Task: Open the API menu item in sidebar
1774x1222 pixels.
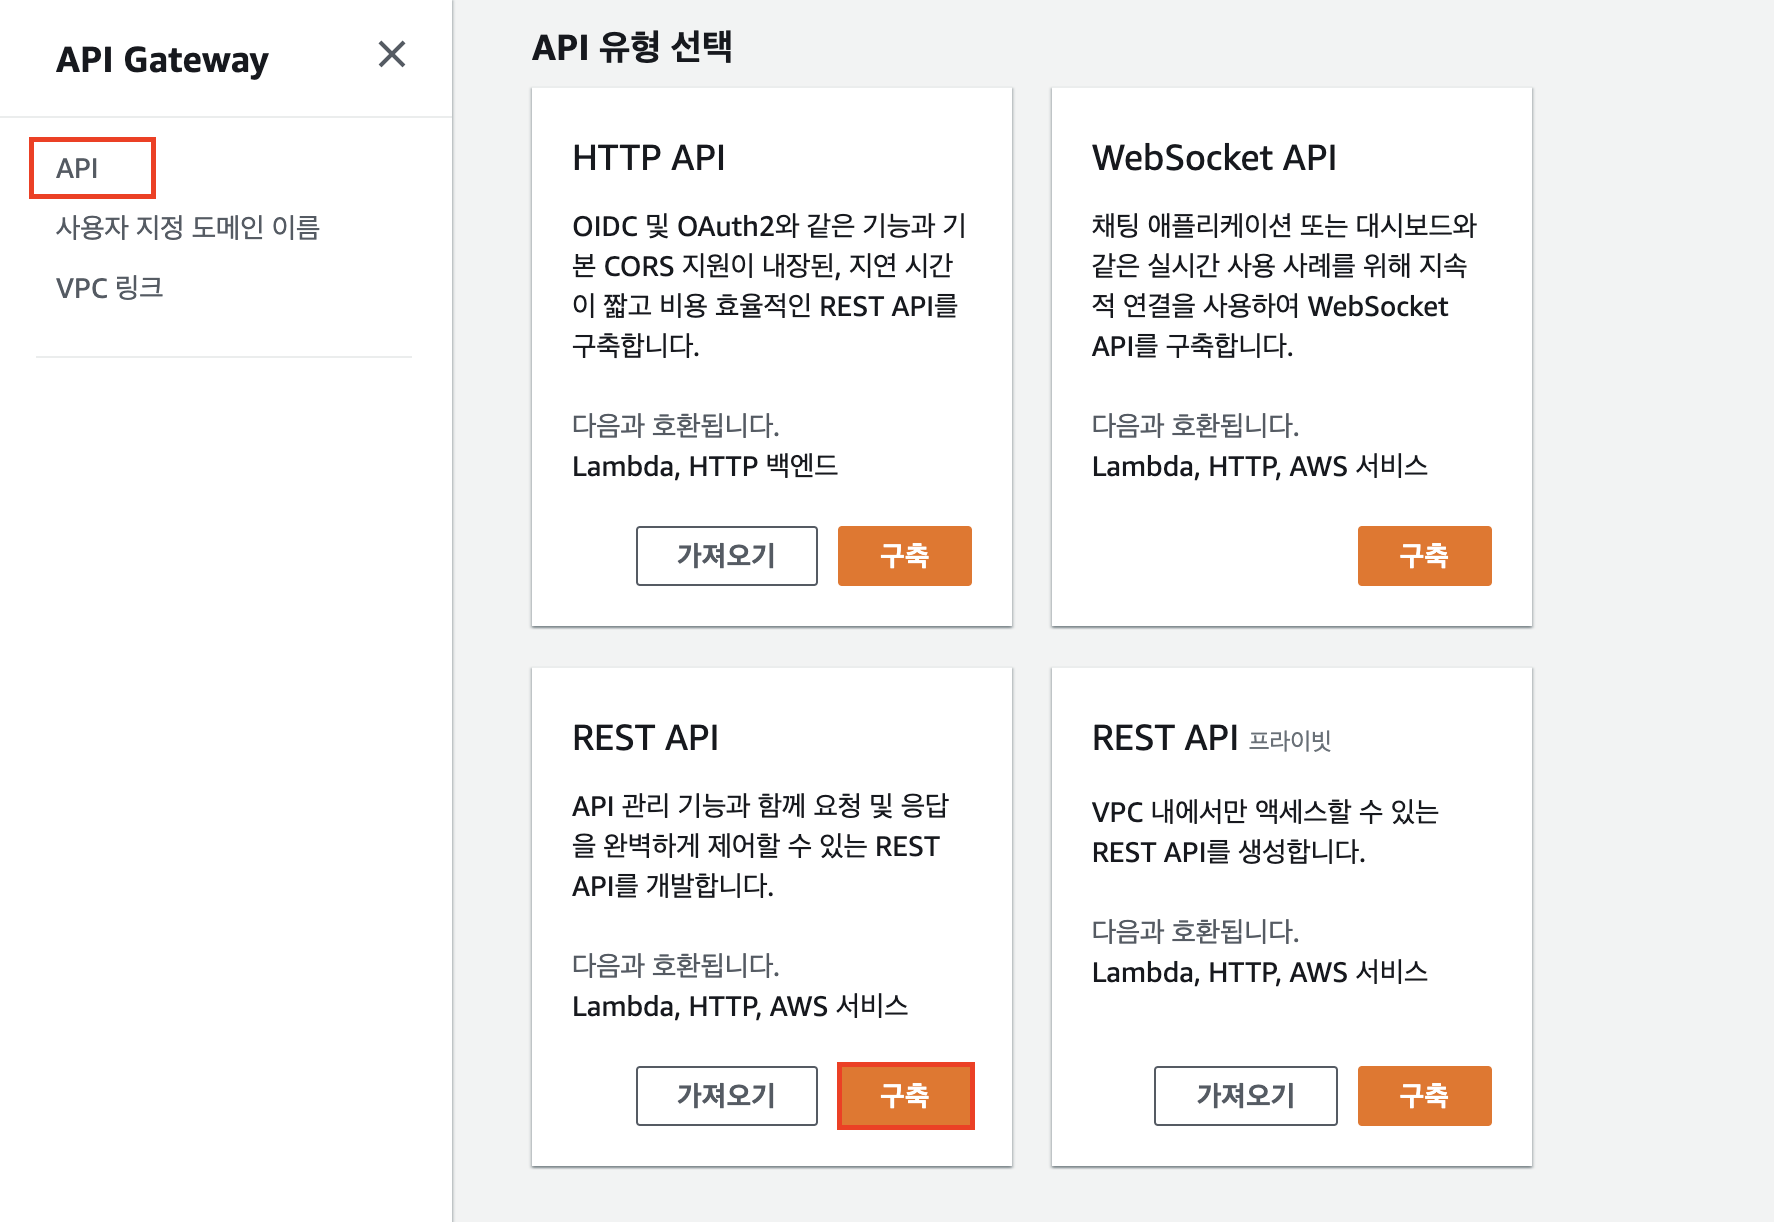Action: tap(77, 168)
